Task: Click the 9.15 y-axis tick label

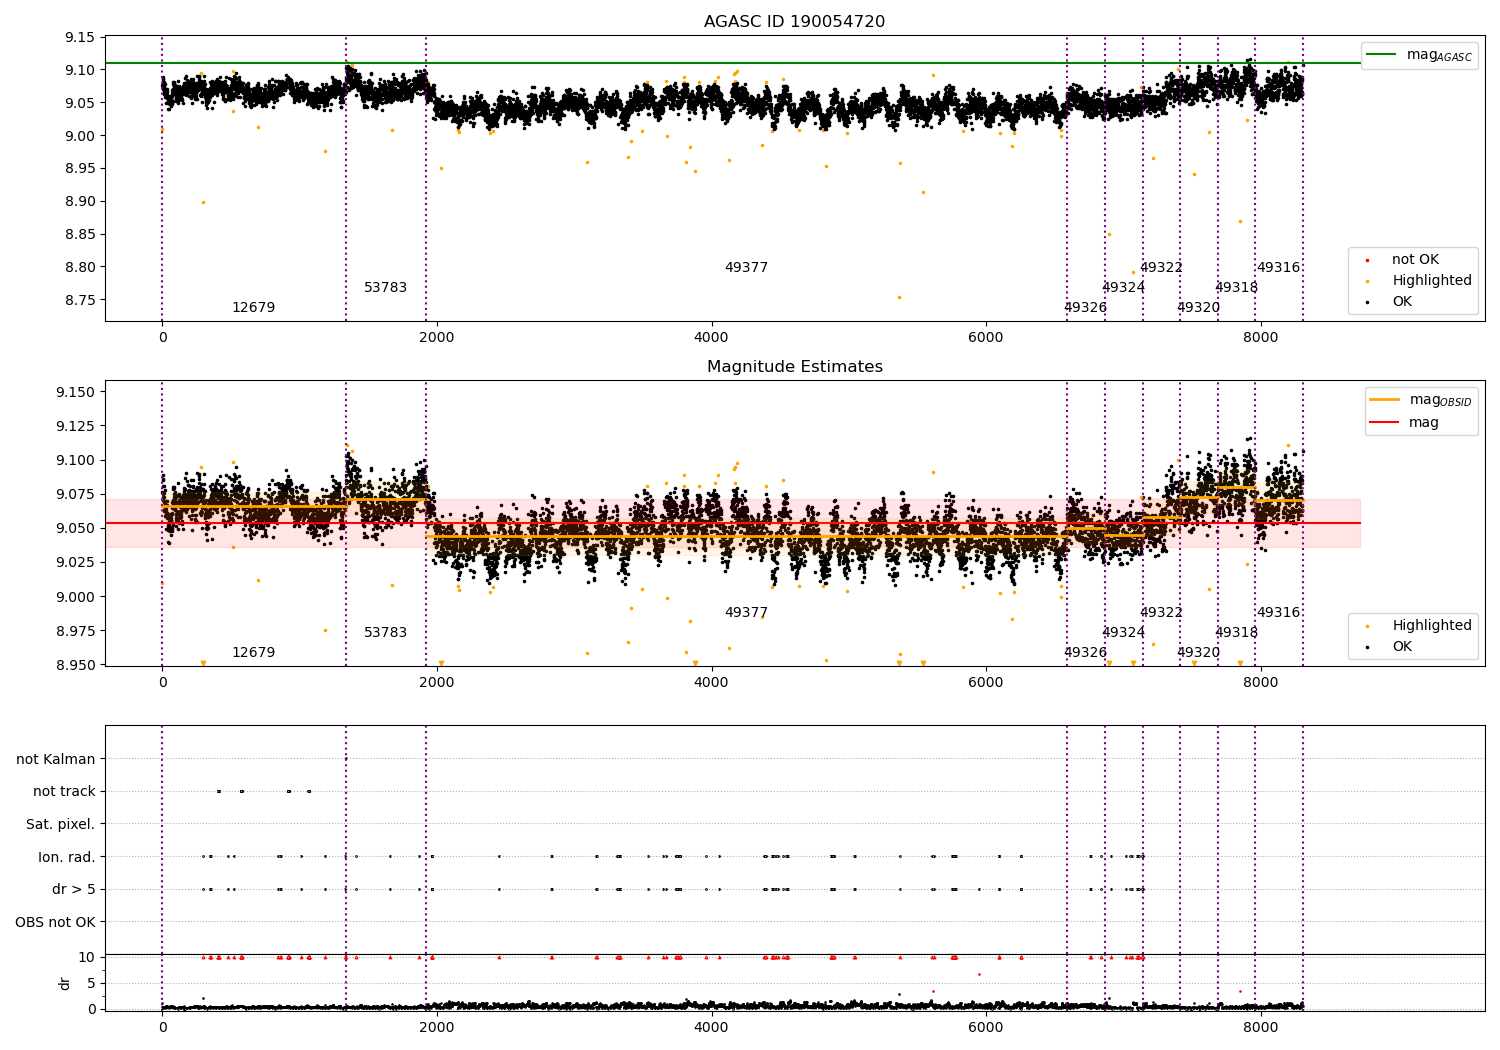Action: click(x=79, y=37)
